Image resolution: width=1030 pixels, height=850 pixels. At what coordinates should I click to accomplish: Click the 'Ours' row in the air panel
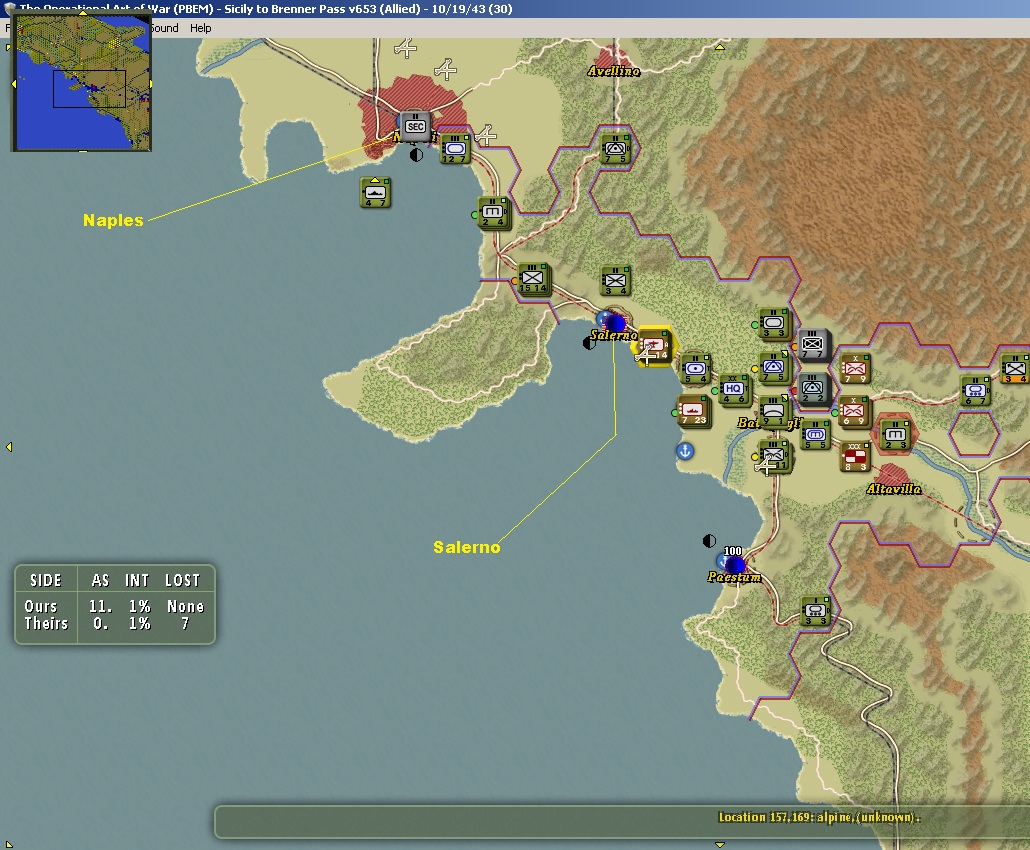[x=114, y=606]
